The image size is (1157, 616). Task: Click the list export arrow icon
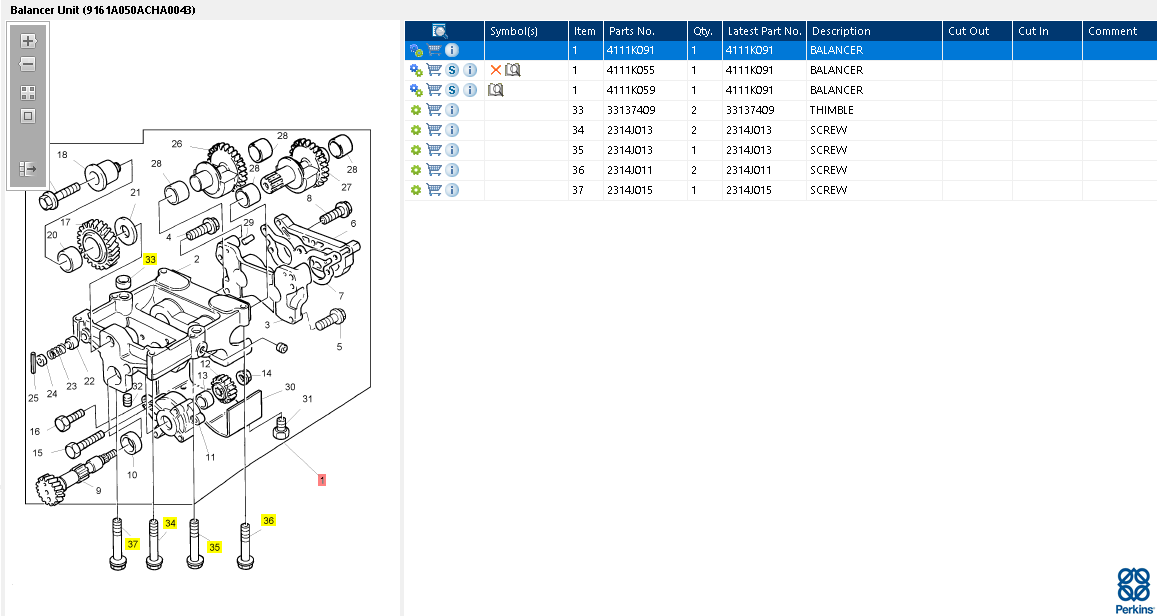pyautogui.click(x=28, y=169)
